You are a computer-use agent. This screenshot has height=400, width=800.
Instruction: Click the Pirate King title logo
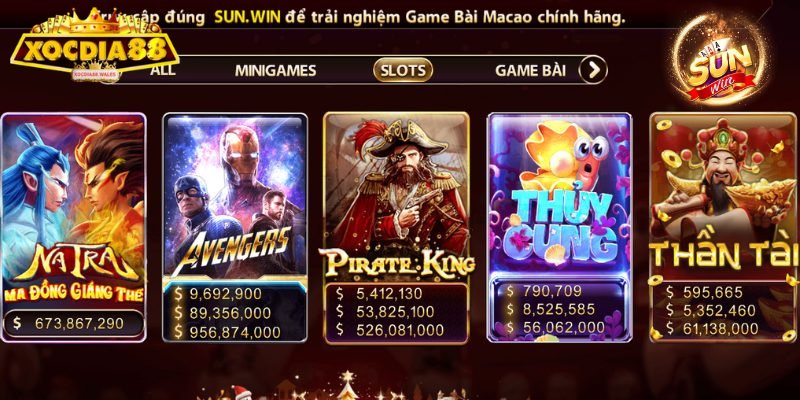point(396,263)
